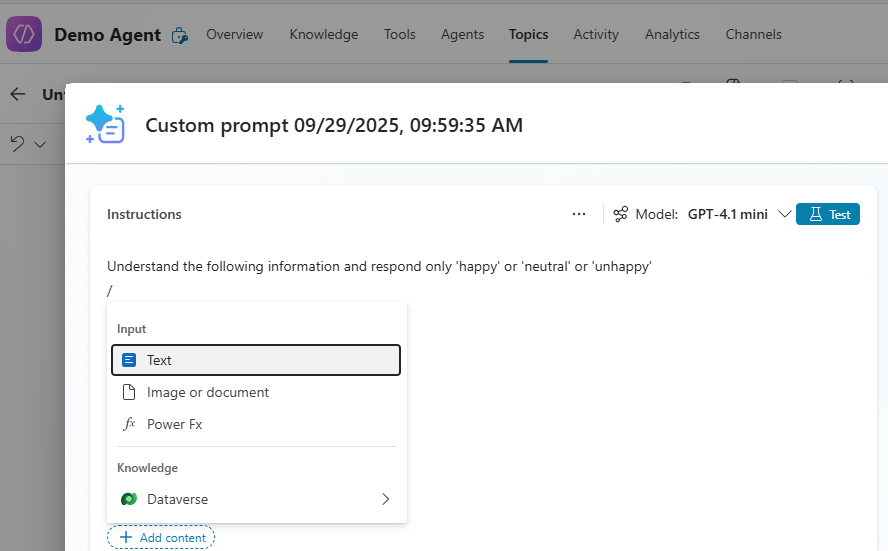Go back using the left arrow
This screenshot has width=888, height=551.
pyautogui.click(x=18, y=94)
